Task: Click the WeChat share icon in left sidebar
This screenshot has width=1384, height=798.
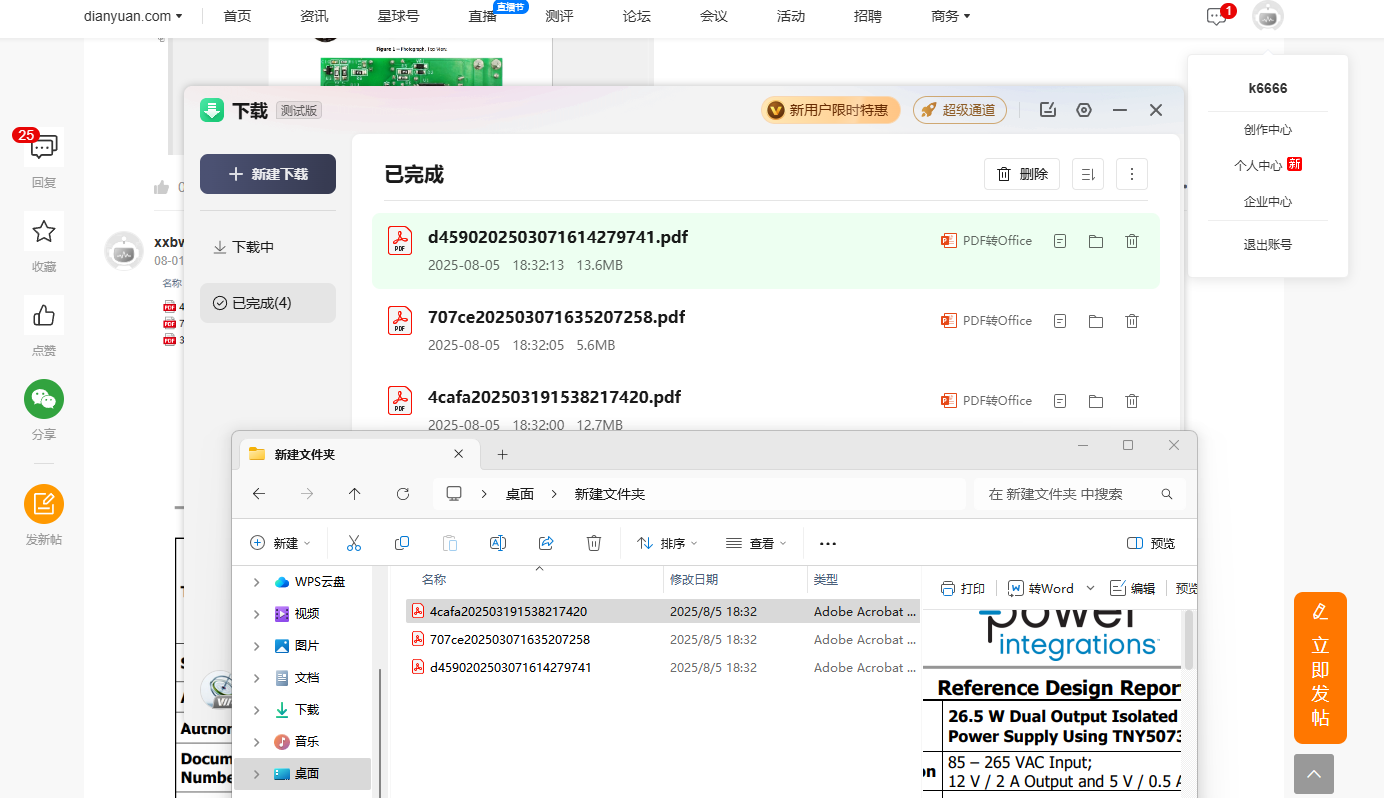Action: click(44, 399)
